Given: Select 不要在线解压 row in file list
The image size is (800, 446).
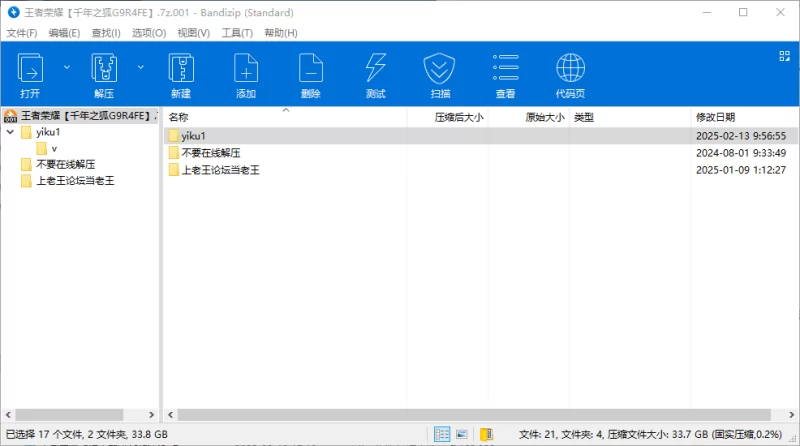Looking at the screenshot, I should coord(481,153).
